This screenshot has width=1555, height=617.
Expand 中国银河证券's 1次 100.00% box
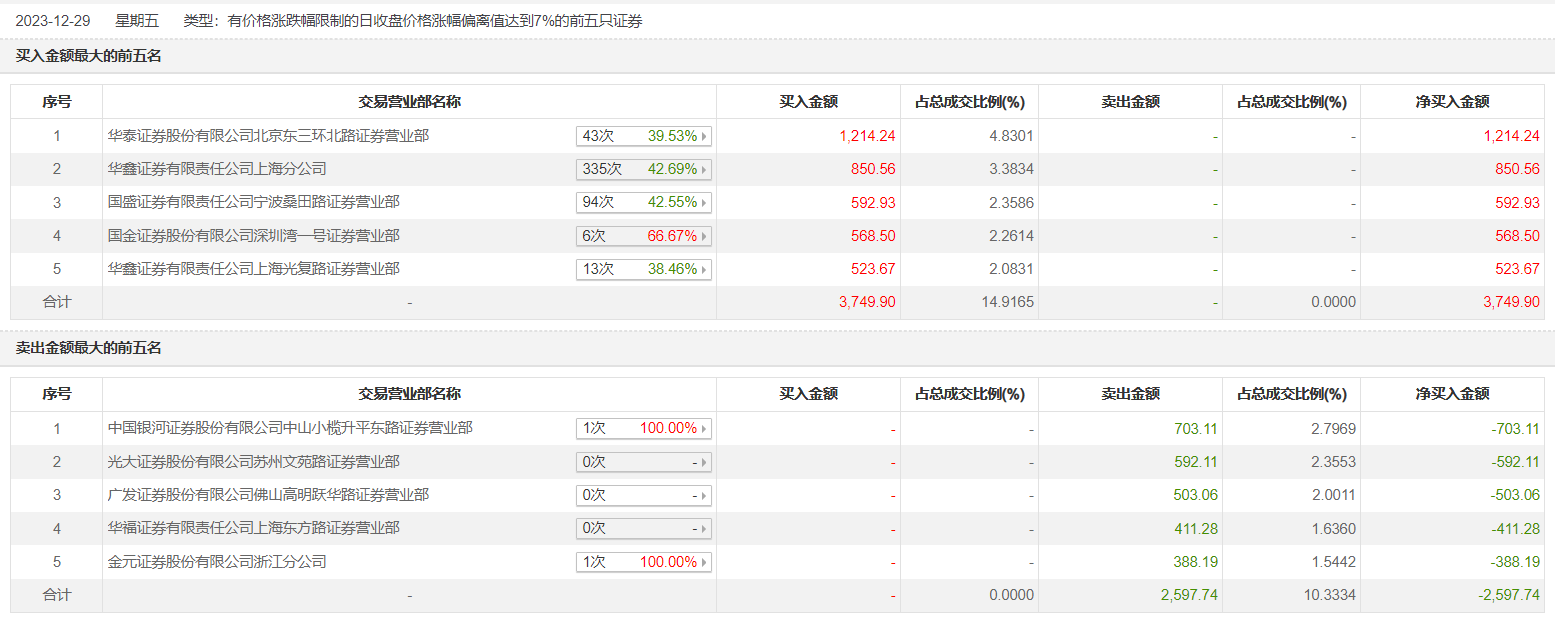tap(643, 428)
